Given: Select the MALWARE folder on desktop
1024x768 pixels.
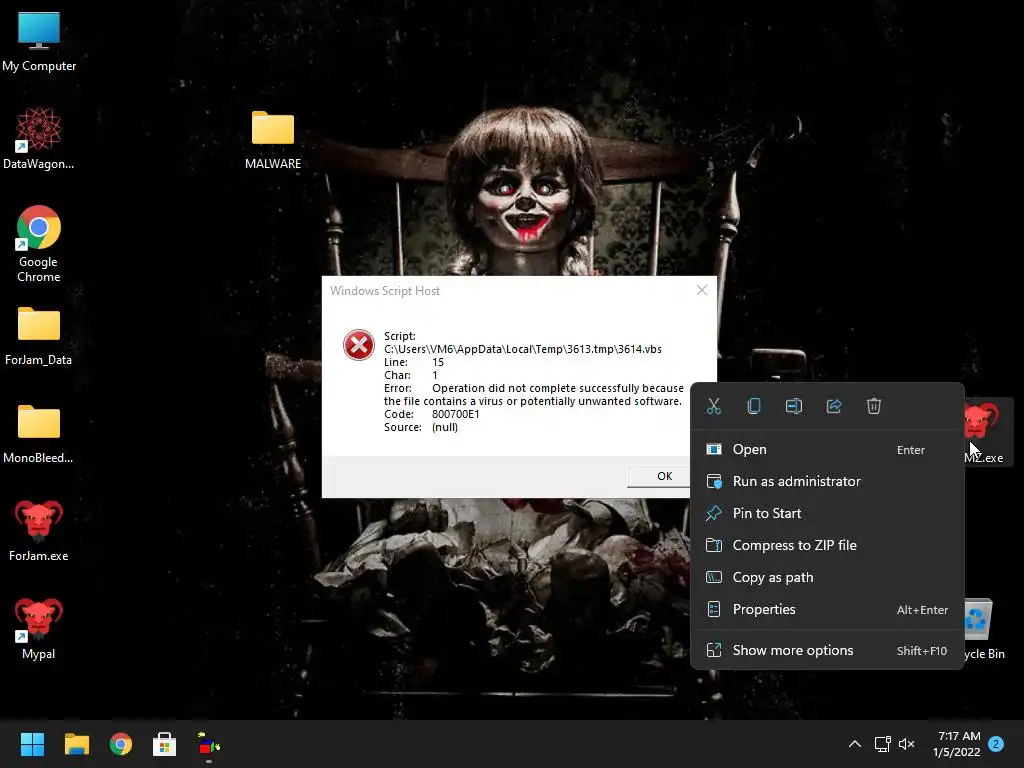Looking at the screenshot, I should [273, 139].
